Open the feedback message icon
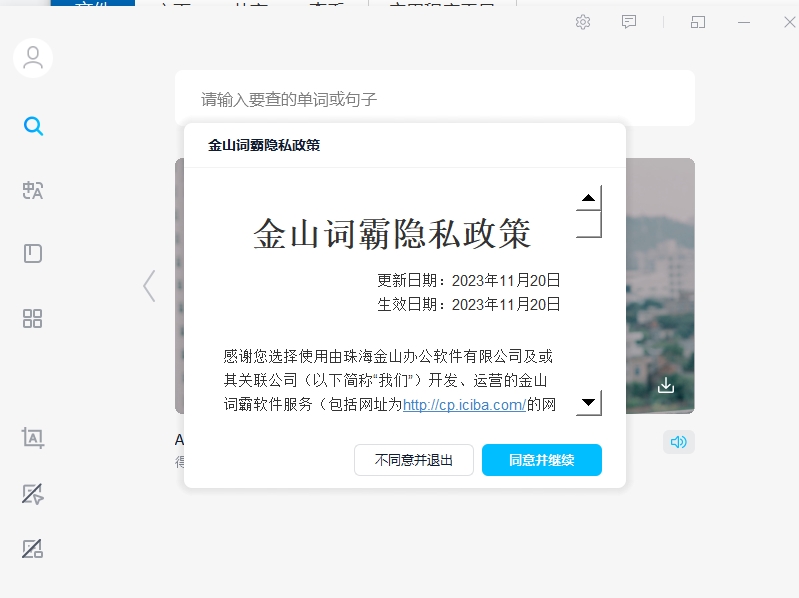This screenshot has width=799, height=598. [629, 22]
